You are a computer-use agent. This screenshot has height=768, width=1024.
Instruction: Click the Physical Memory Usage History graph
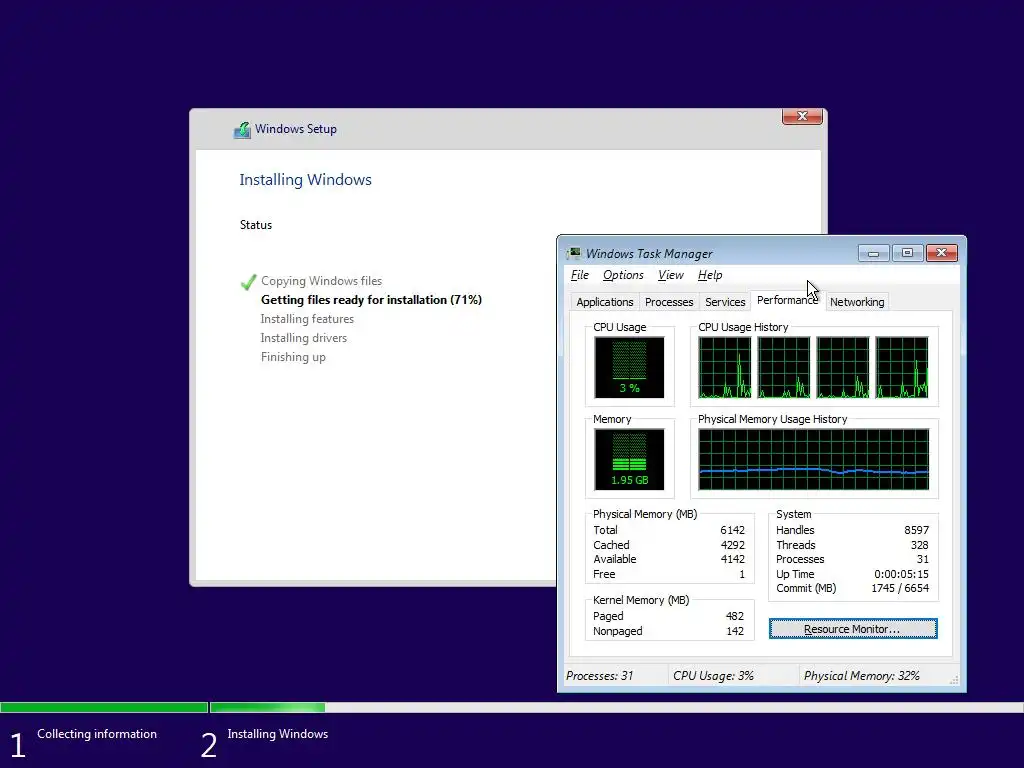tap(814, 460)
